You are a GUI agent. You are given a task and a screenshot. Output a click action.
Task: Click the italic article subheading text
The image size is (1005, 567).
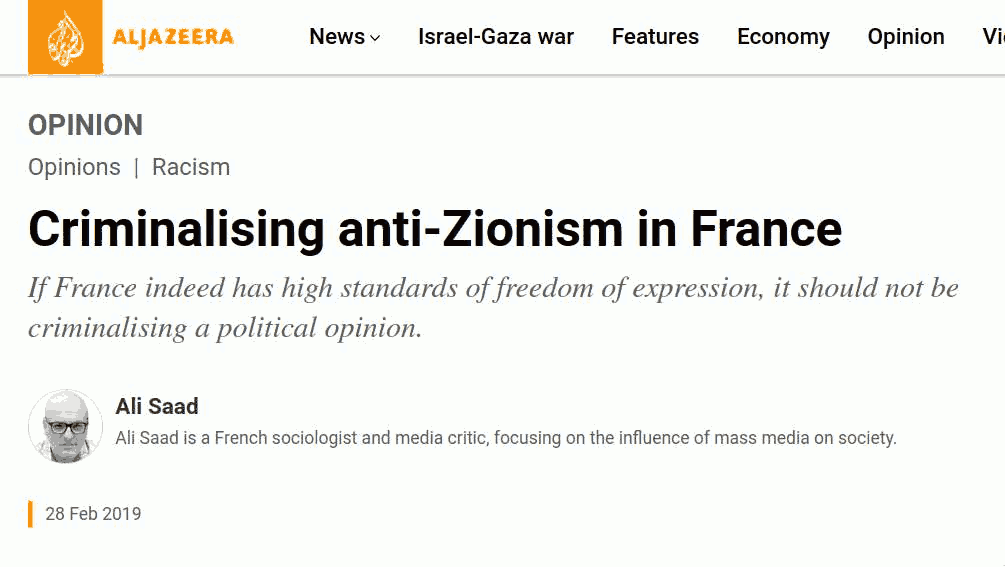[494, 308]
